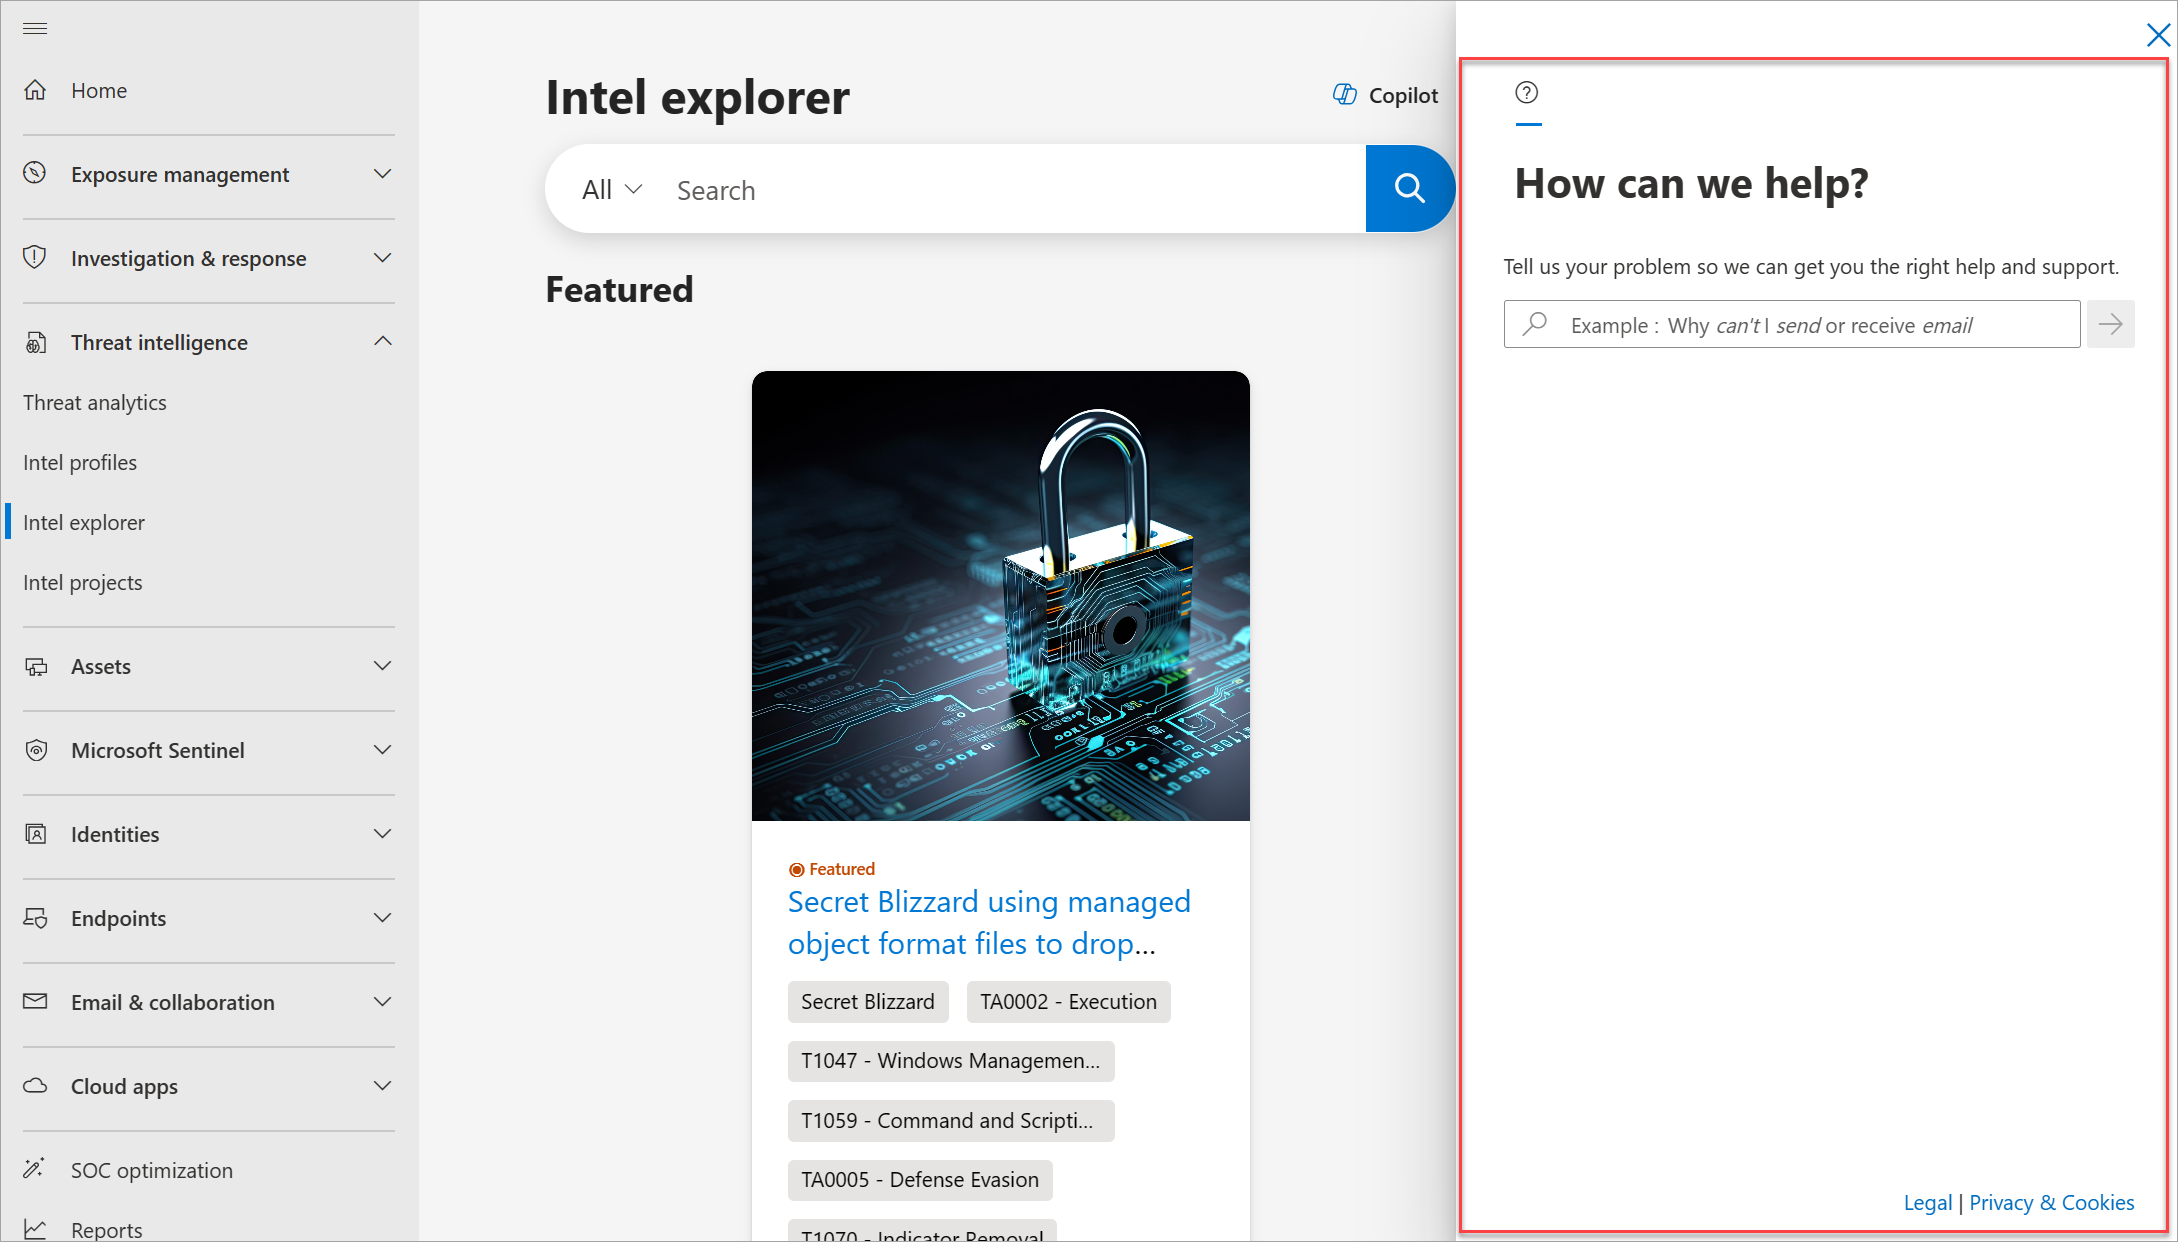Click the Identities badge icon

(36, 834)
